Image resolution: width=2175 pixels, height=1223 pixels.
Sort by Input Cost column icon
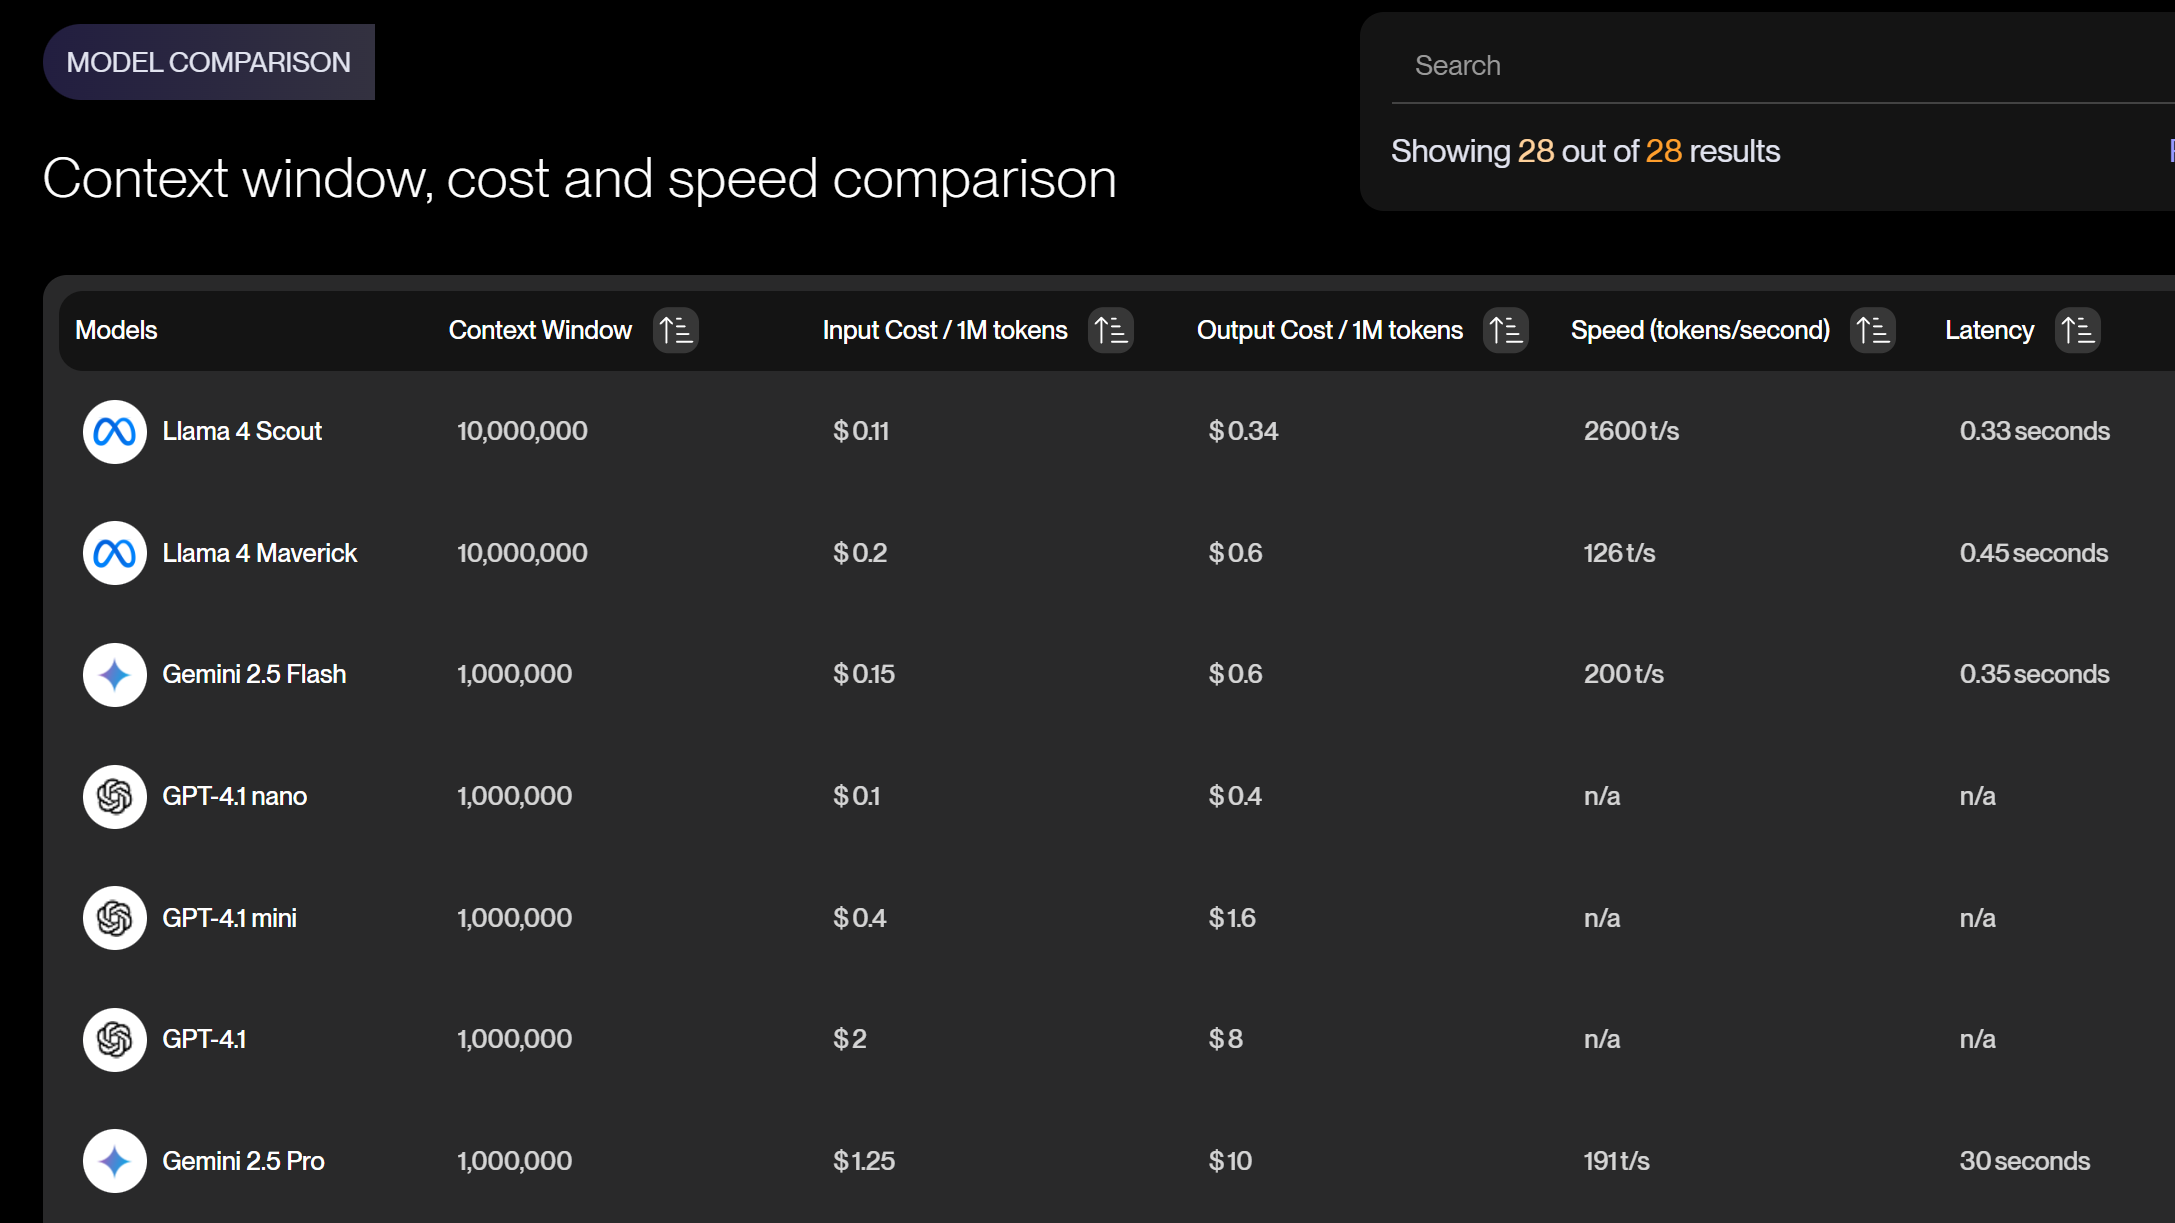coord(1110,330)
